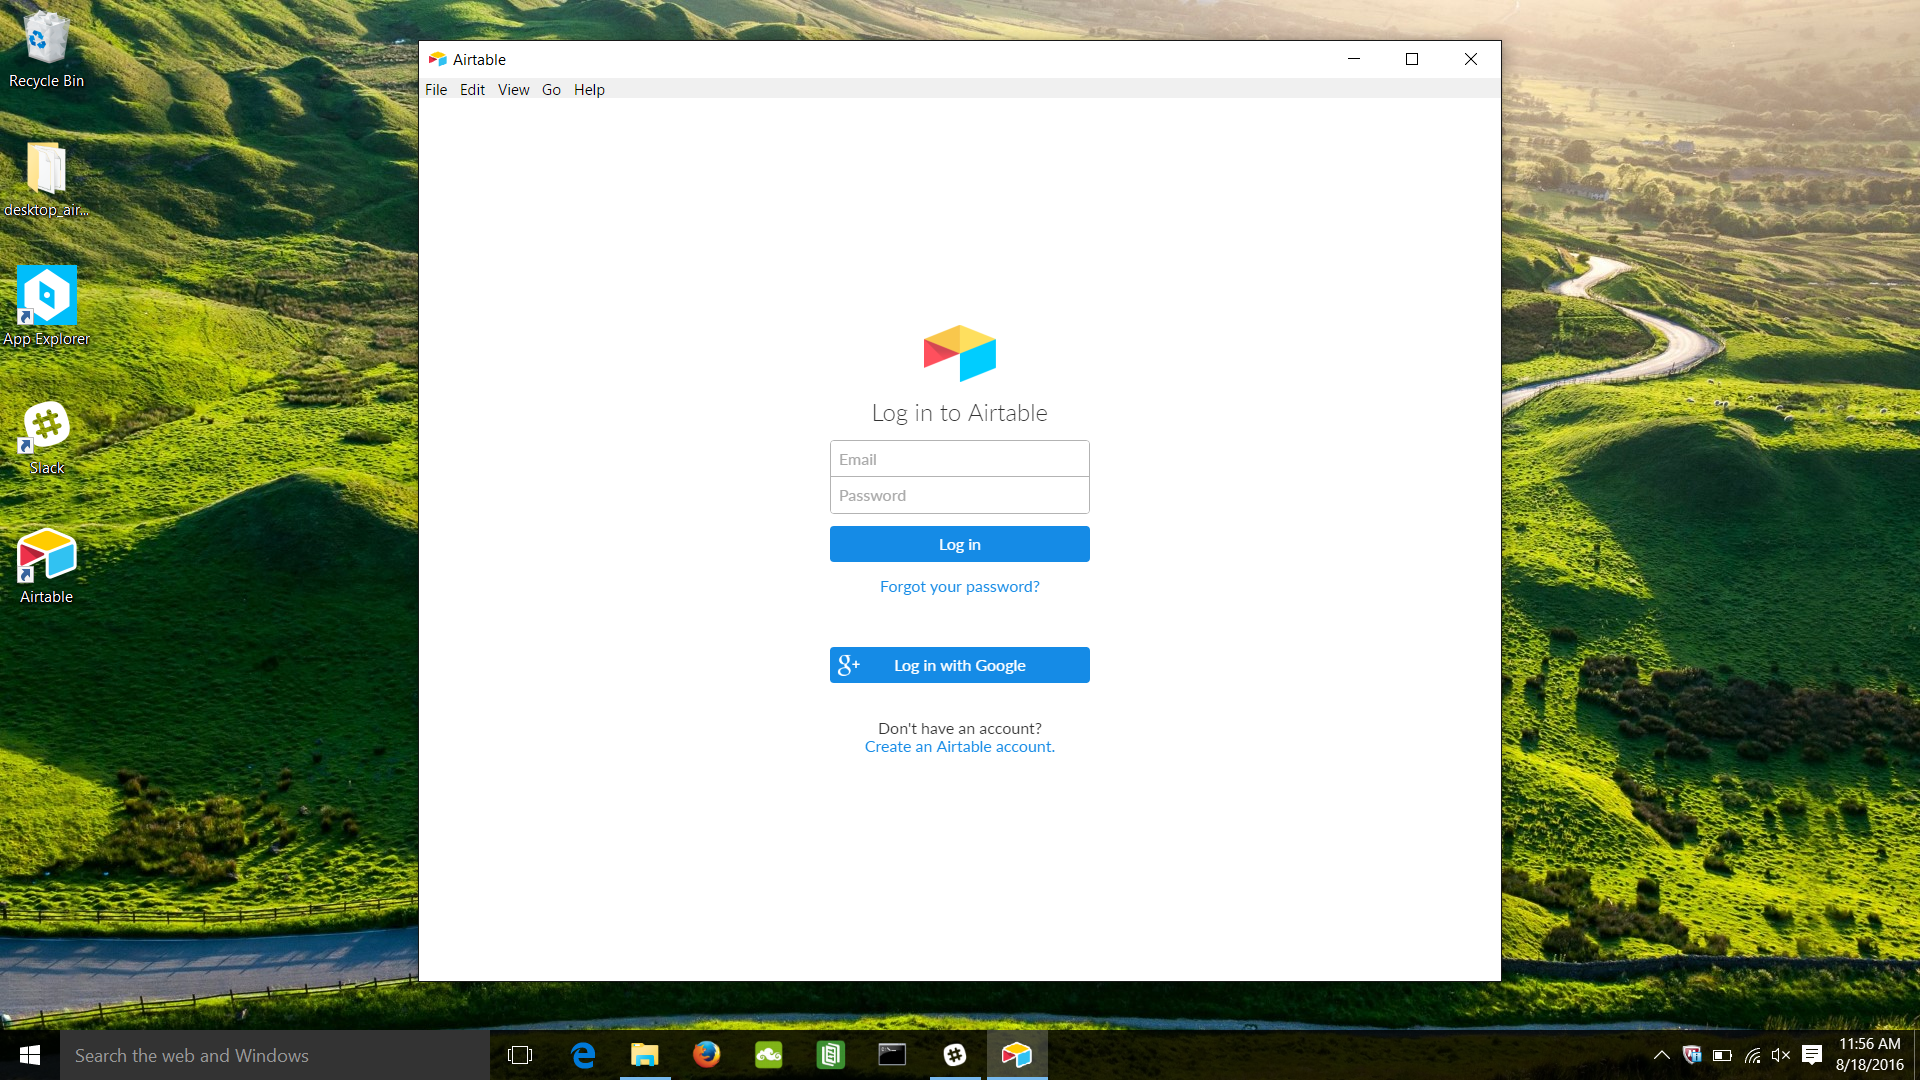Open the Recycle Bin icon
This screenshot has width=1920, height=1080.
[x=46, y=40]
